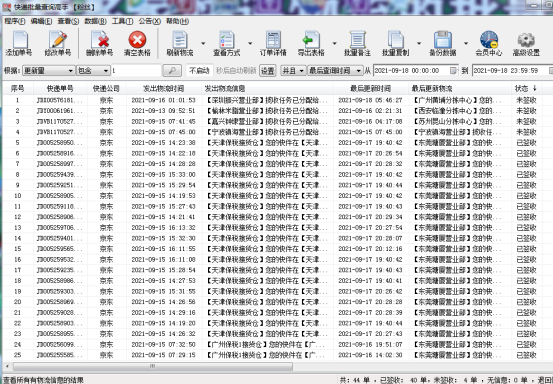Viewport: 553px width, 384px height.
Task: Expand the arrow next to 查看方式
Action: point(250,43)
